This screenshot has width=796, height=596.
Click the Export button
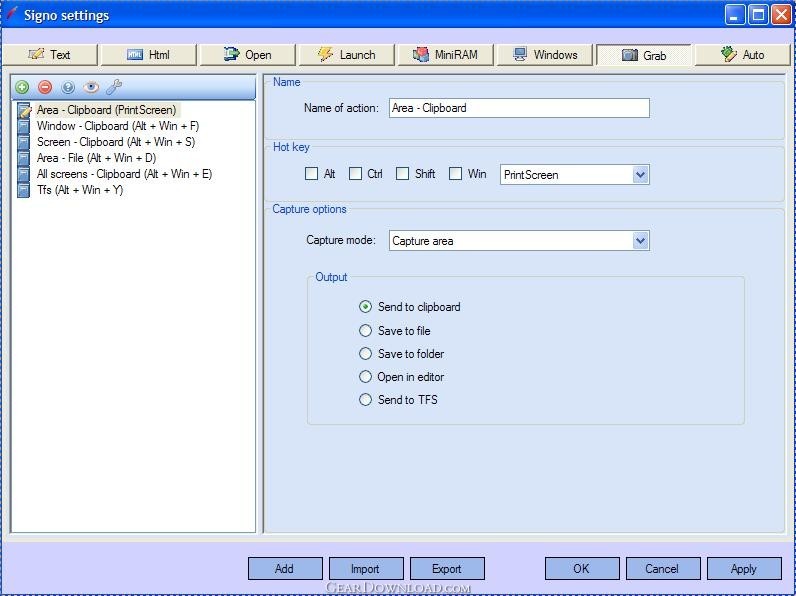click(447, 569)
